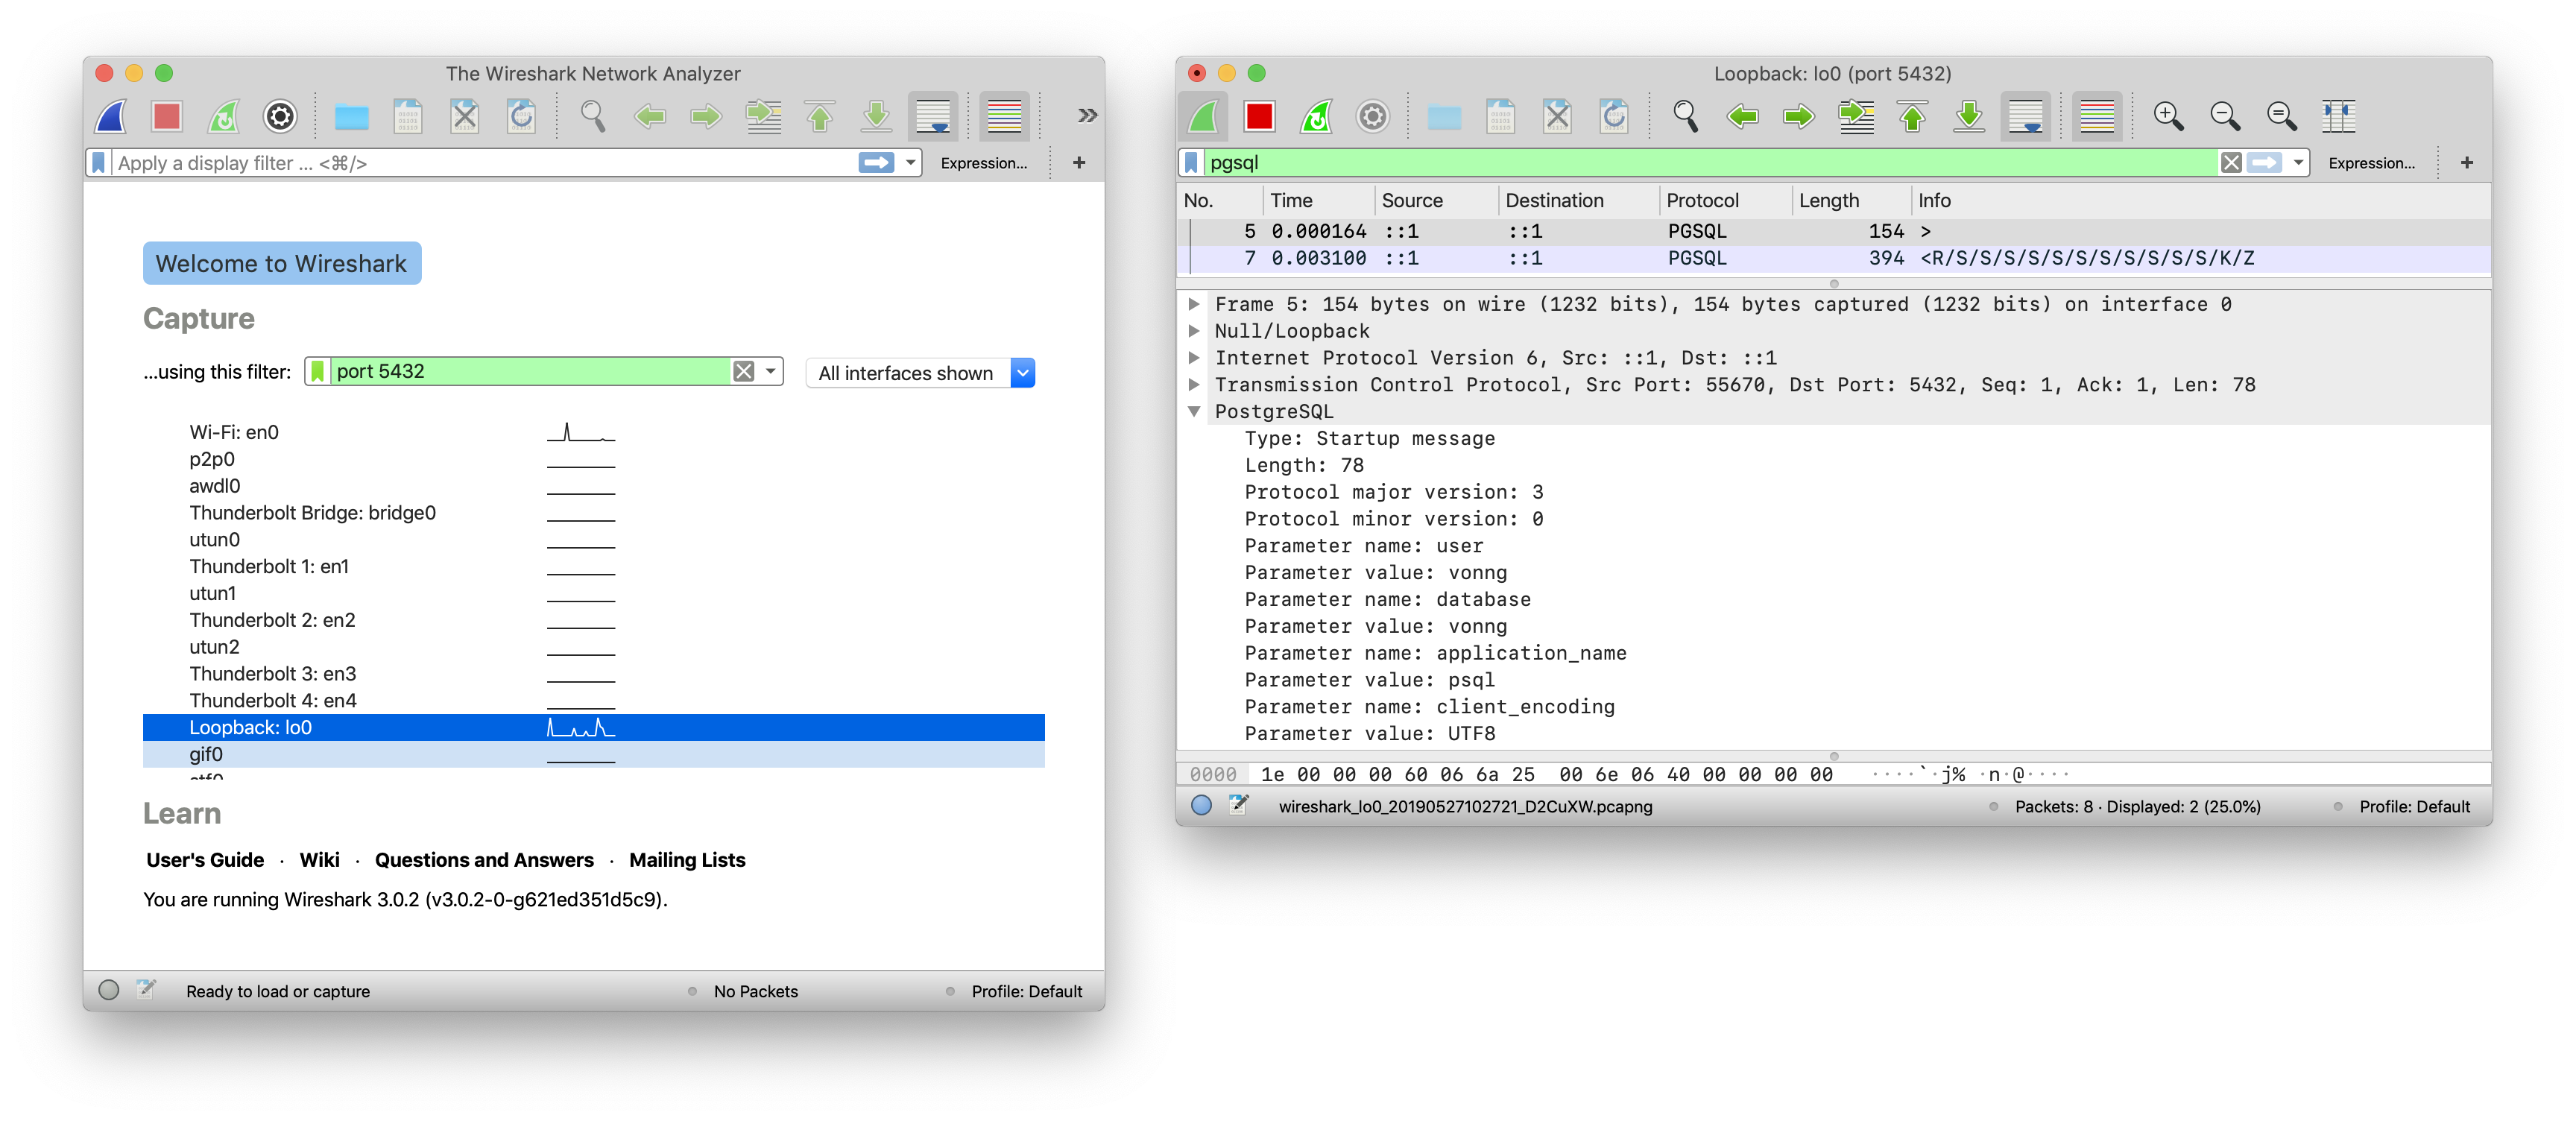2576x1121 pixels.
Task: Select the Wi-Fi: en0 interface
Action: click(234, 432)
